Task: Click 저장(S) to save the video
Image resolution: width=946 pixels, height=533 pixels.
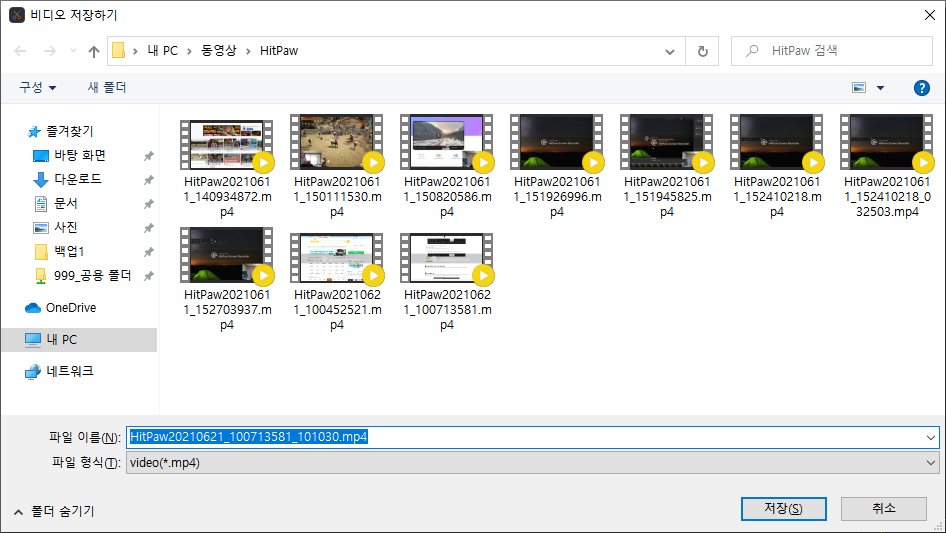Action: coord(783,509)
